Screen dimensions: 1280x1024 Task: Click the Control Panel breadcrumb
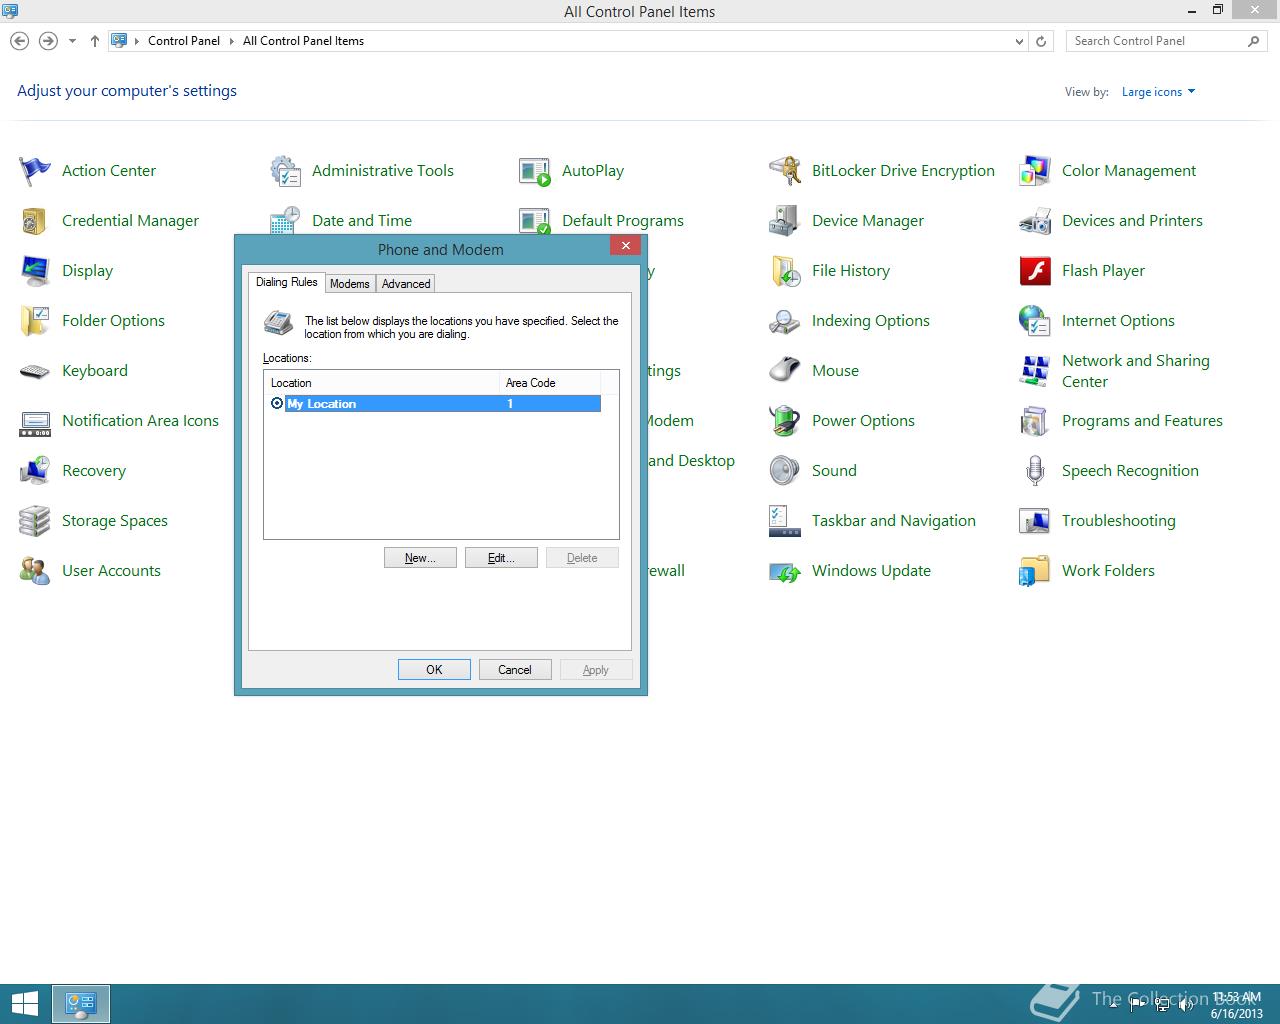click(x=184, y=41)
